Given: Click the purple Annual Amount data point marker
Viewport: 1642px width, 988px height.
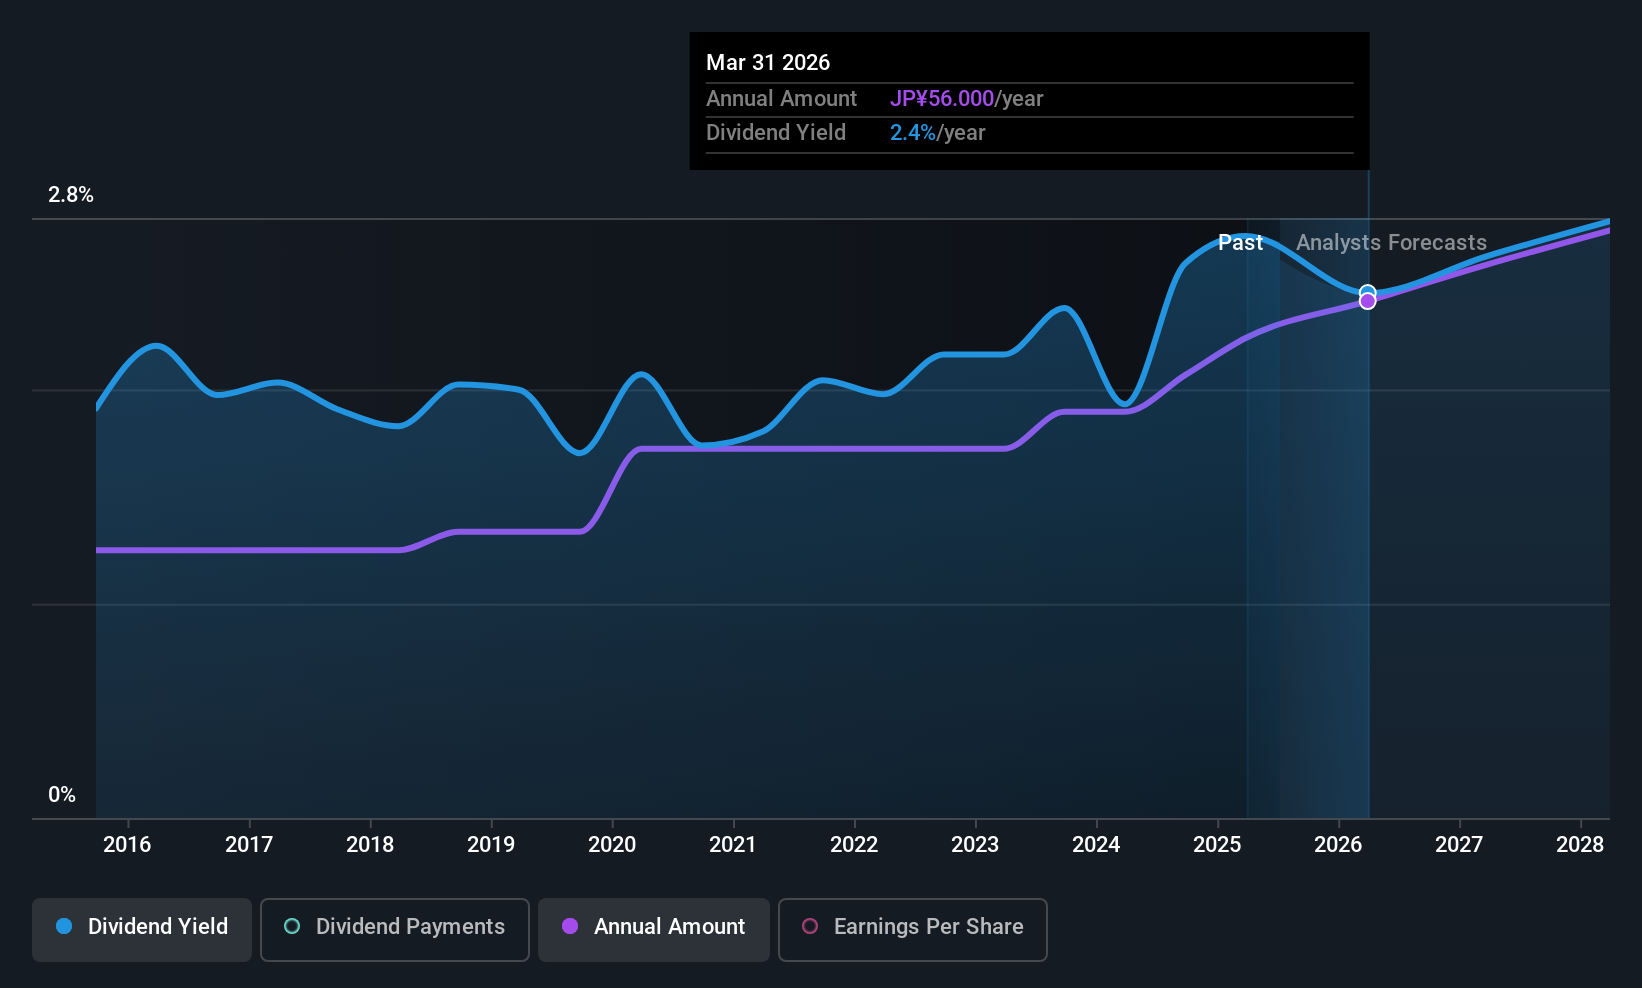Looking at the screenshot, I should coord(1367,301).
